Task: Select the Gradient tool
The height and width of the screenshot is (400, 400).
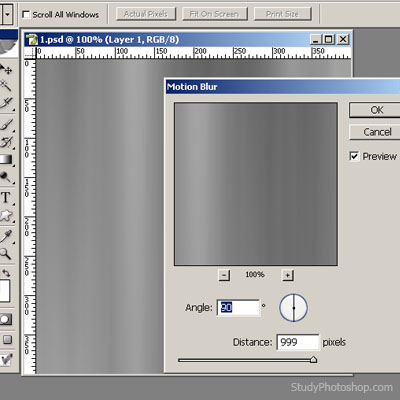Action: tap(6, 160)
